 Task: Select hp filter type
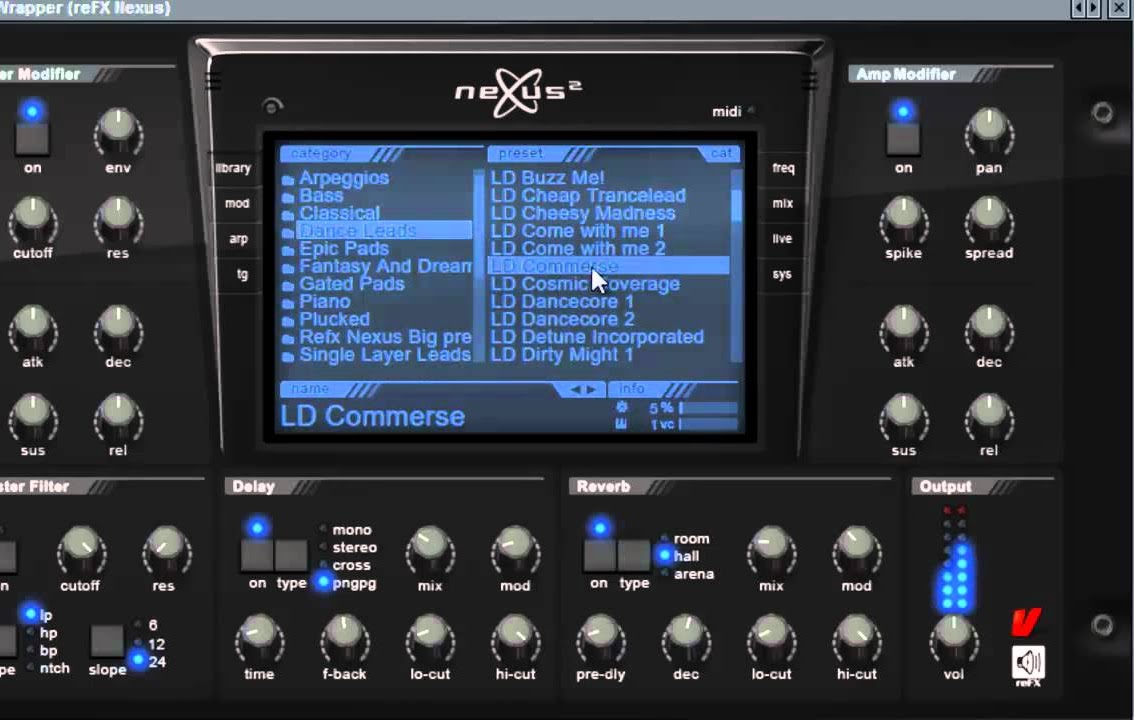pos(42,633)
